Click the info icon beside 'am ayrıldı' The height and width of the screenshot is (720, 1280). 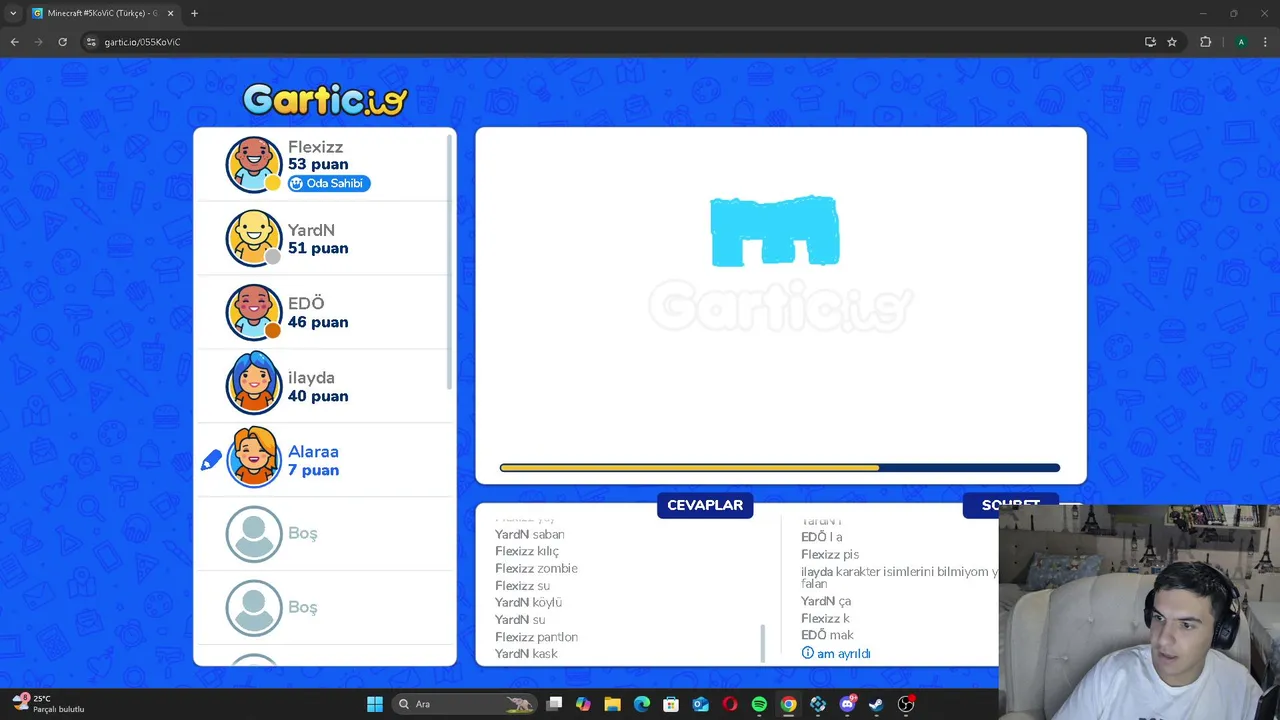coord(808,653)
